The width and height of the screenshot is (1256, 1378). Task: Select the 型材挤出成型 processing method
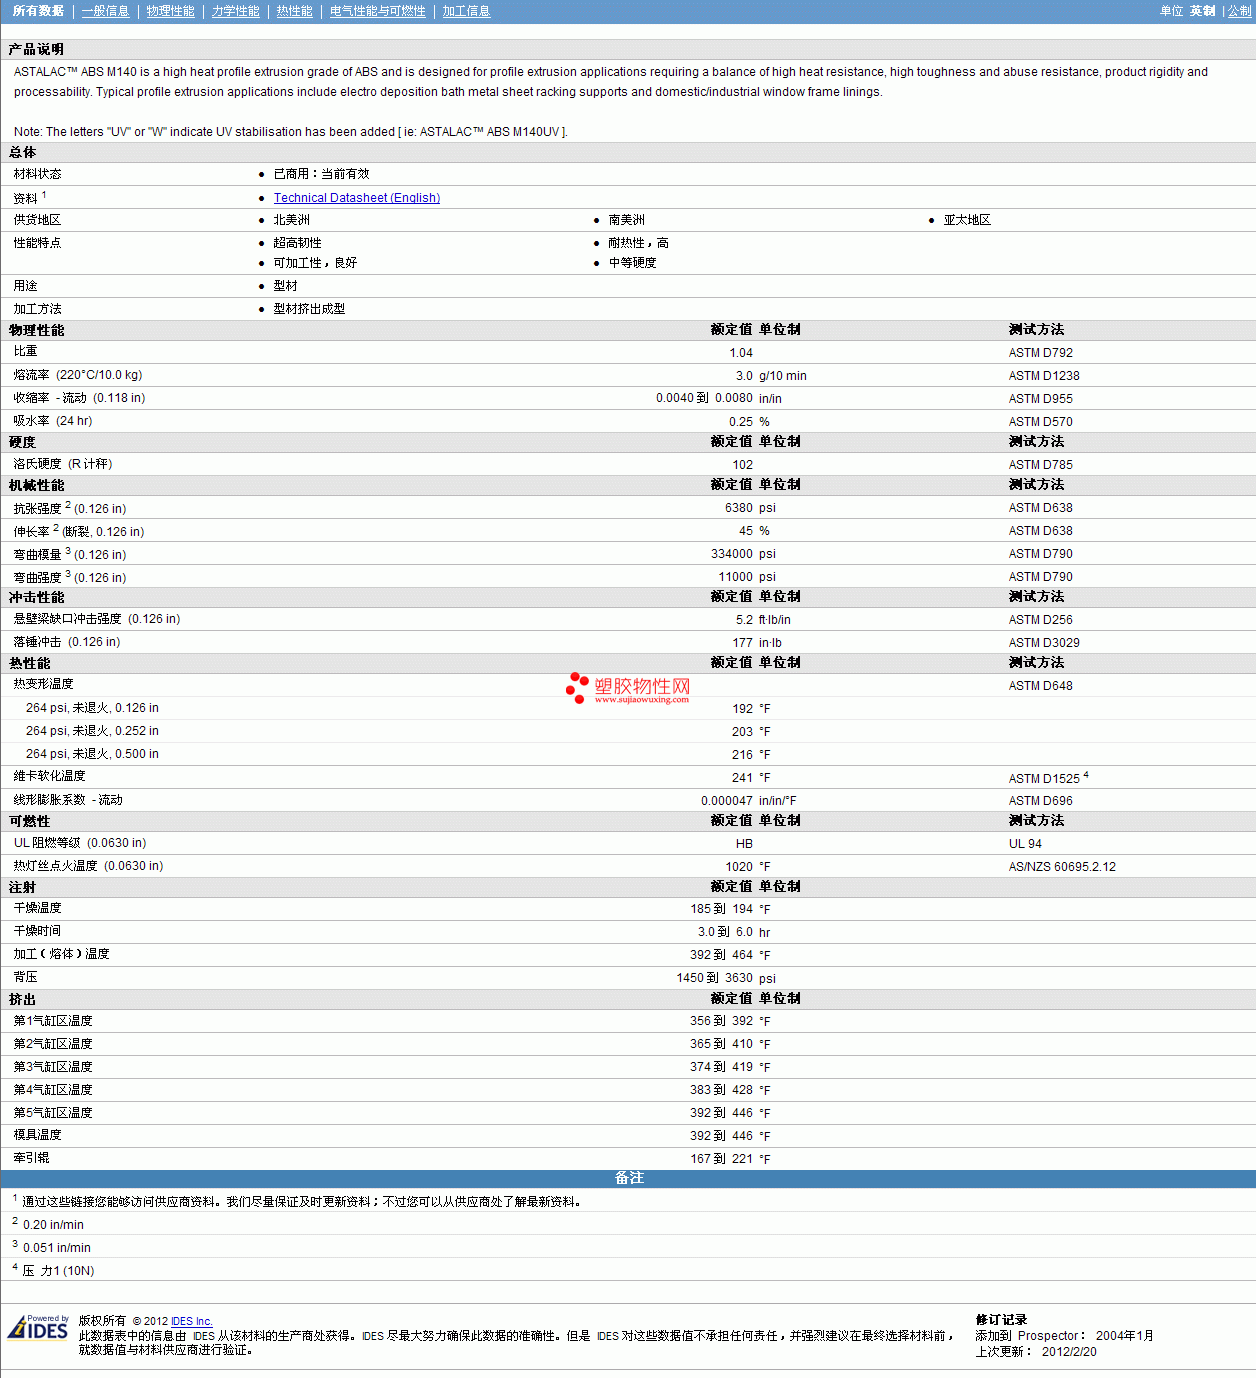[309, 309]
